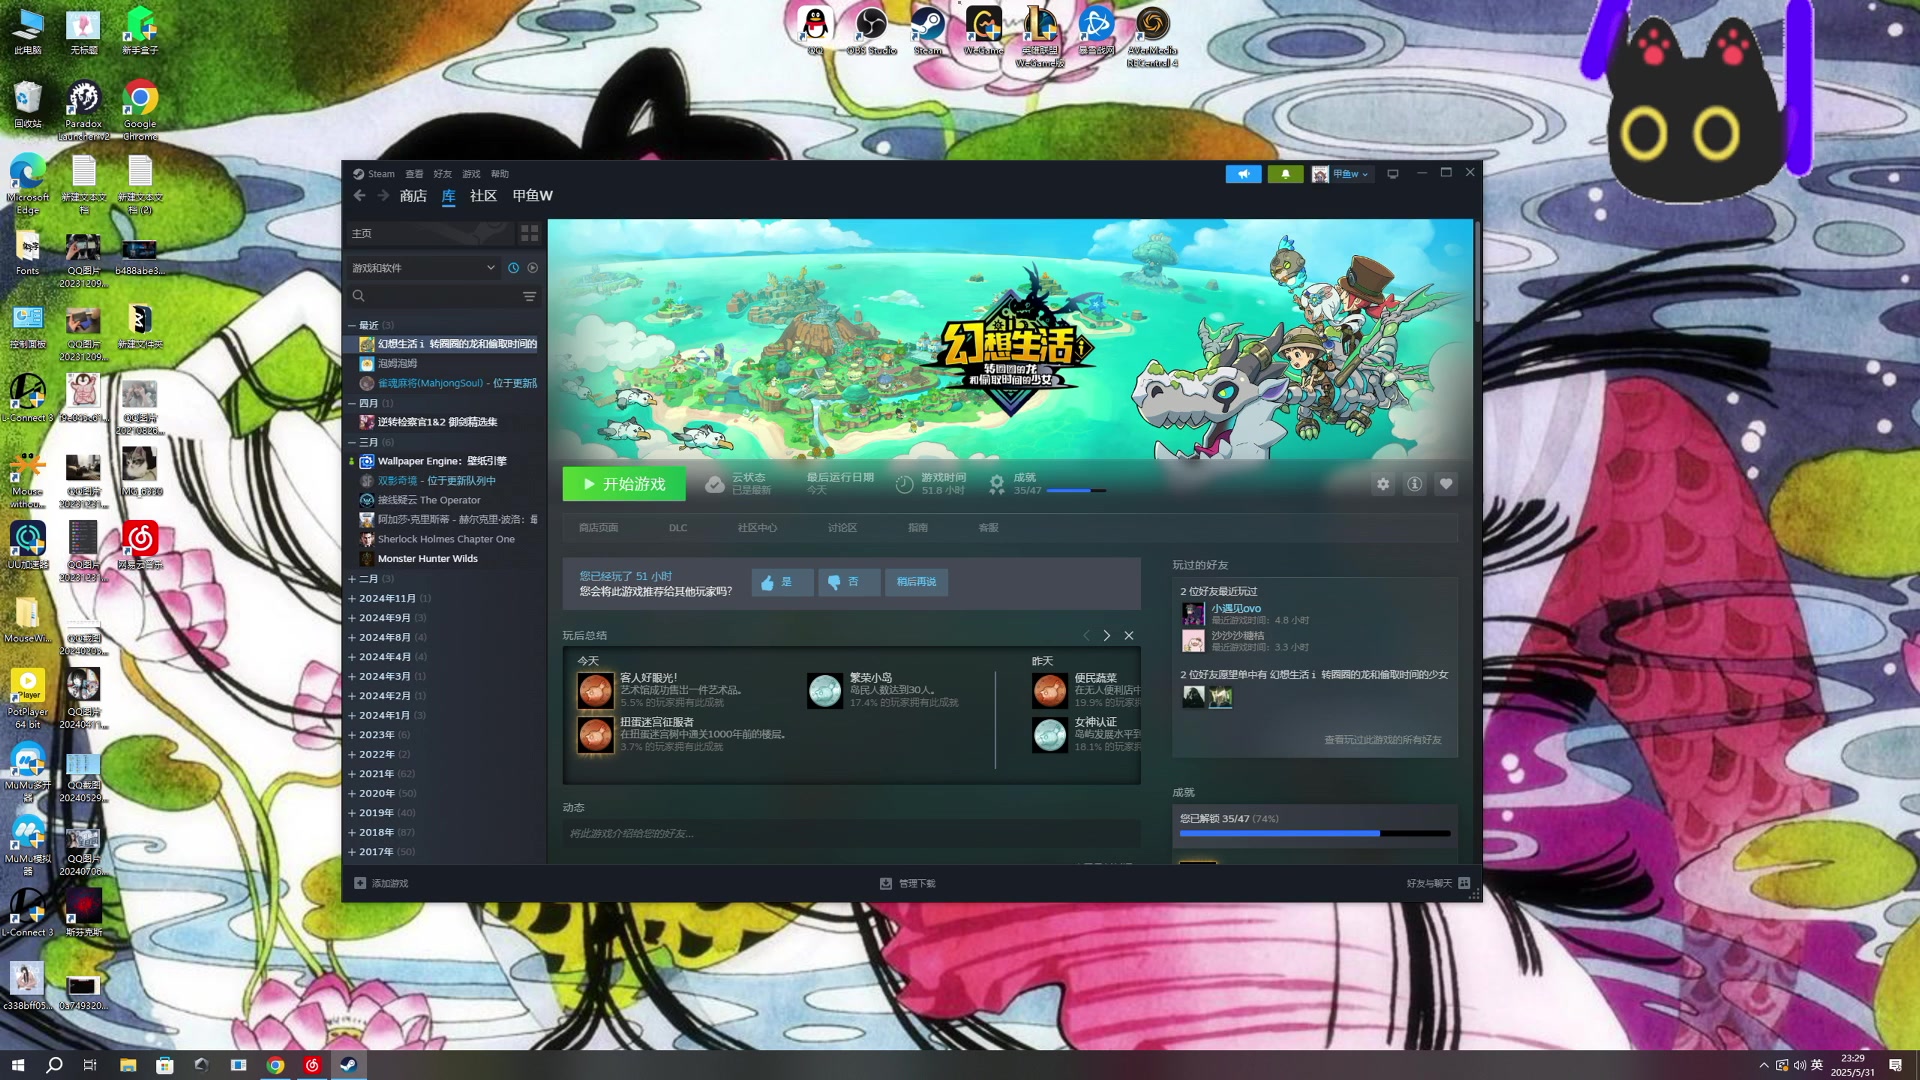Expand the 2024年11月 group
This screenshot has height=1080, width=1920.
(352, 598)
